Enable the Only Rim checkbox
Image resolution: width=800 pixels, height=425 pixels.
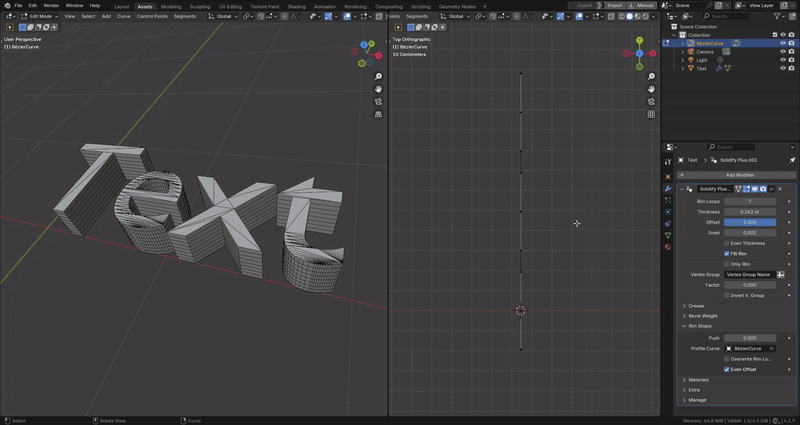(727, 264)
